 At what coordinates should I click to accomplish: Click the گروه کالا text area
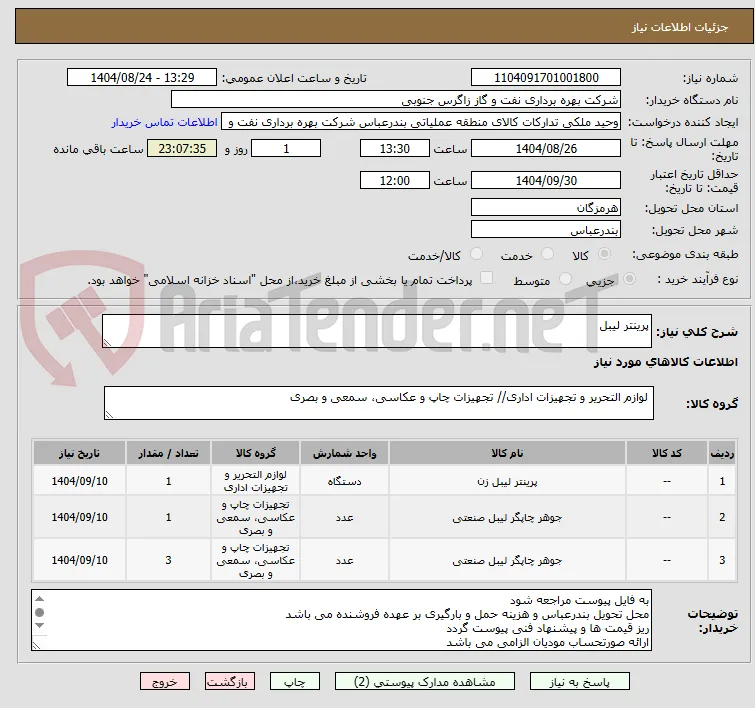click(x=378, y=403)
